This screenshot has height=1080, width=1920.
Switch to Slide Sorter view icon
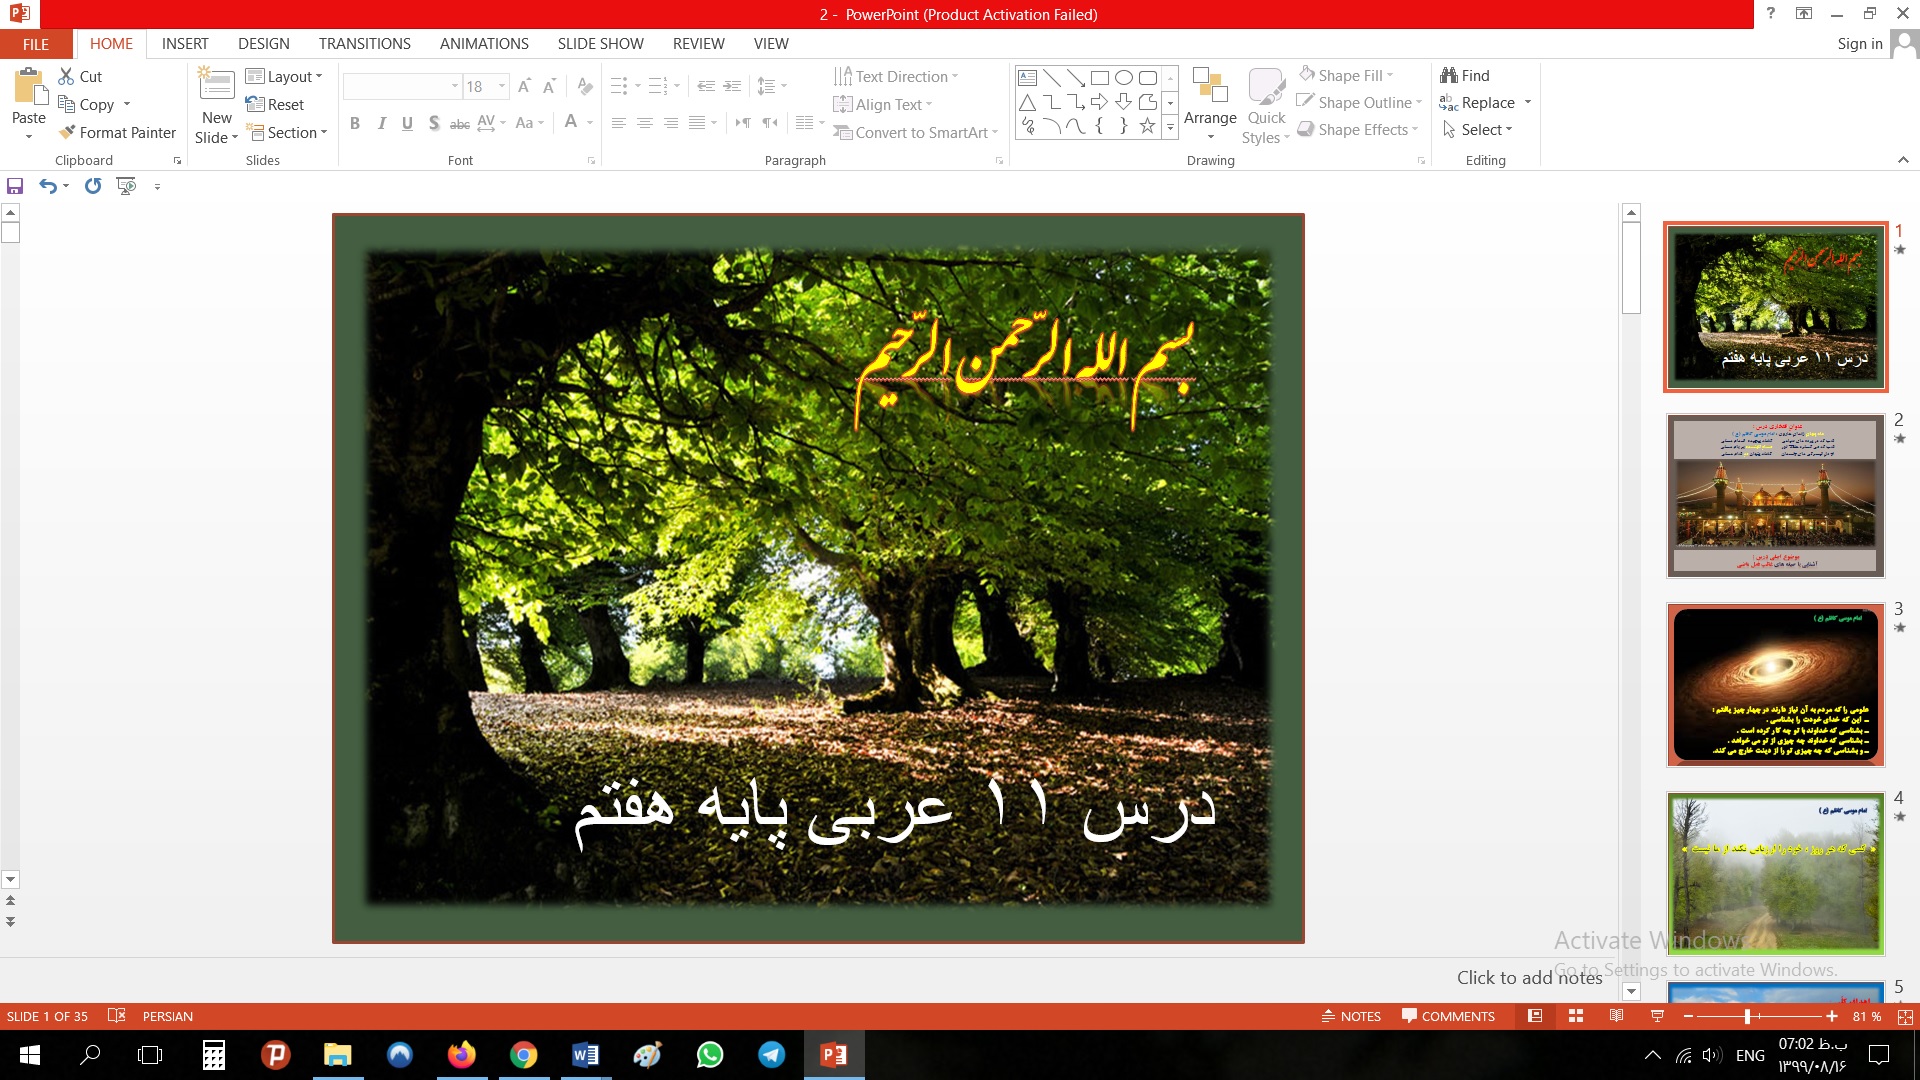[x=1576, y=1016]
